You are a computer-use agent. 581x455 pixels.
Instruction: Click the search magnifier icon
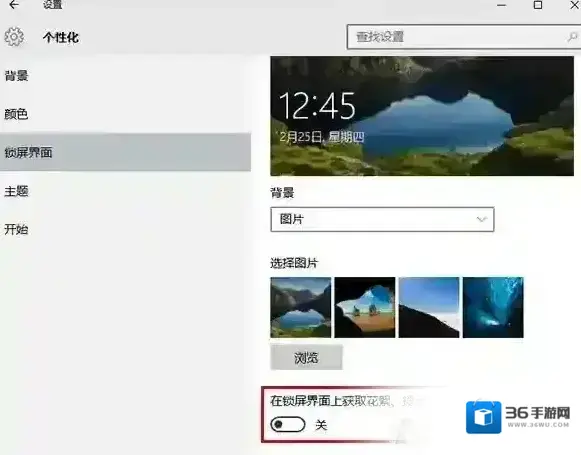(572, 37)
